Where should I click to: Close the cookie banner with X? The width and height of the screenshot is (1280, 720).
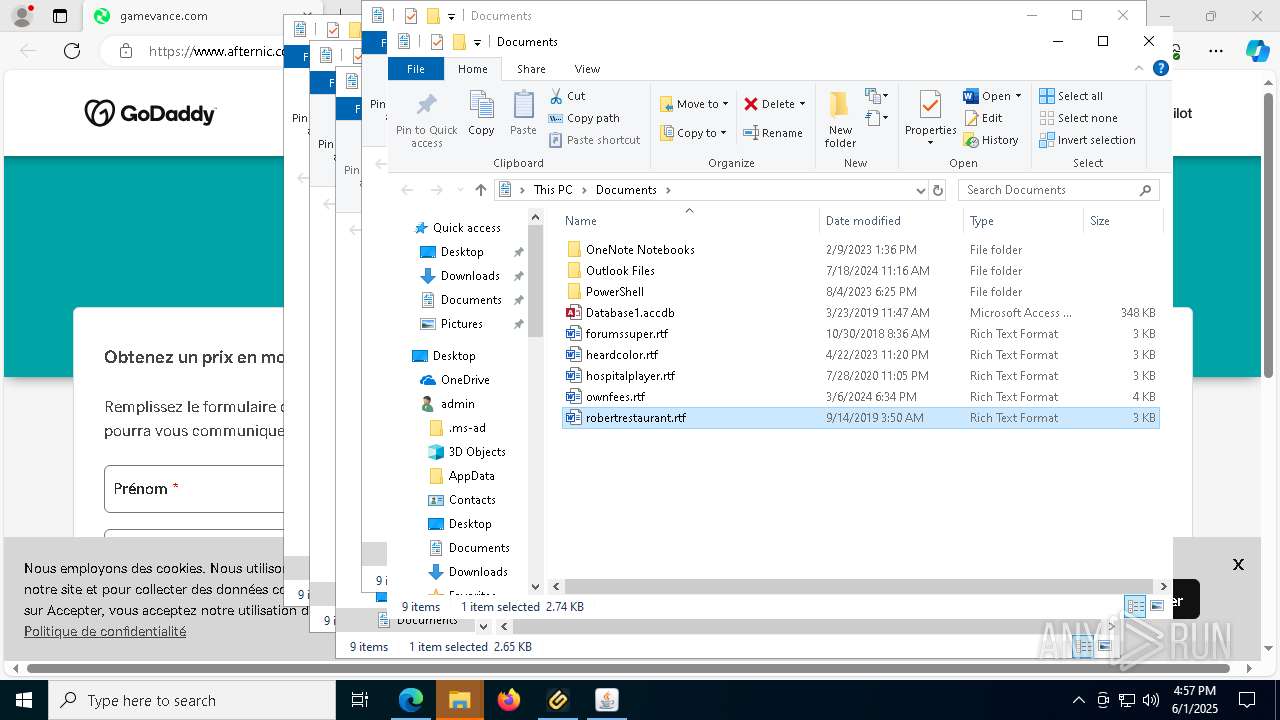[x=1238, y=564]
